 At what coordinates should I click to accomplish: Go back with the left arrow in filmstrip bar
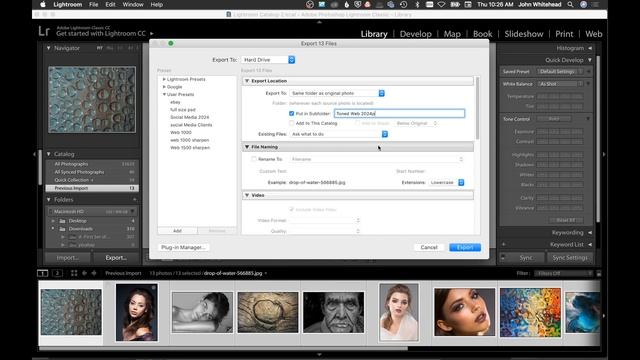click(84, 273)
